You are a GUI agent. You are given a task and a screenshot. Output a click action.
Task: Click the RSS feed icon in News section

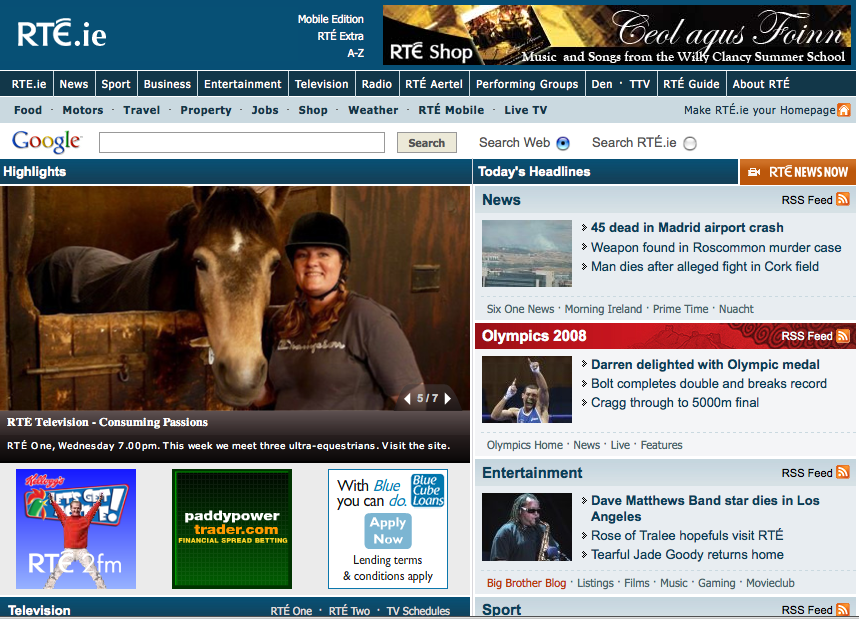(x=843, y=200)
